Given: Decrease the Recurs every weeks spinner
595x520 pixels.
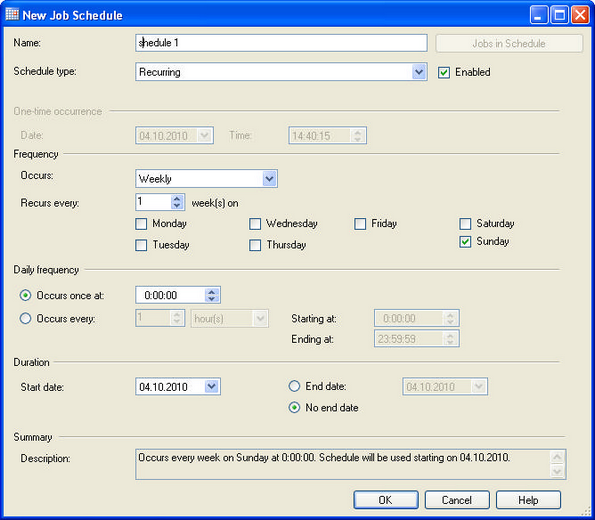Looking at the screenshot, I should [x=177, y=206].
